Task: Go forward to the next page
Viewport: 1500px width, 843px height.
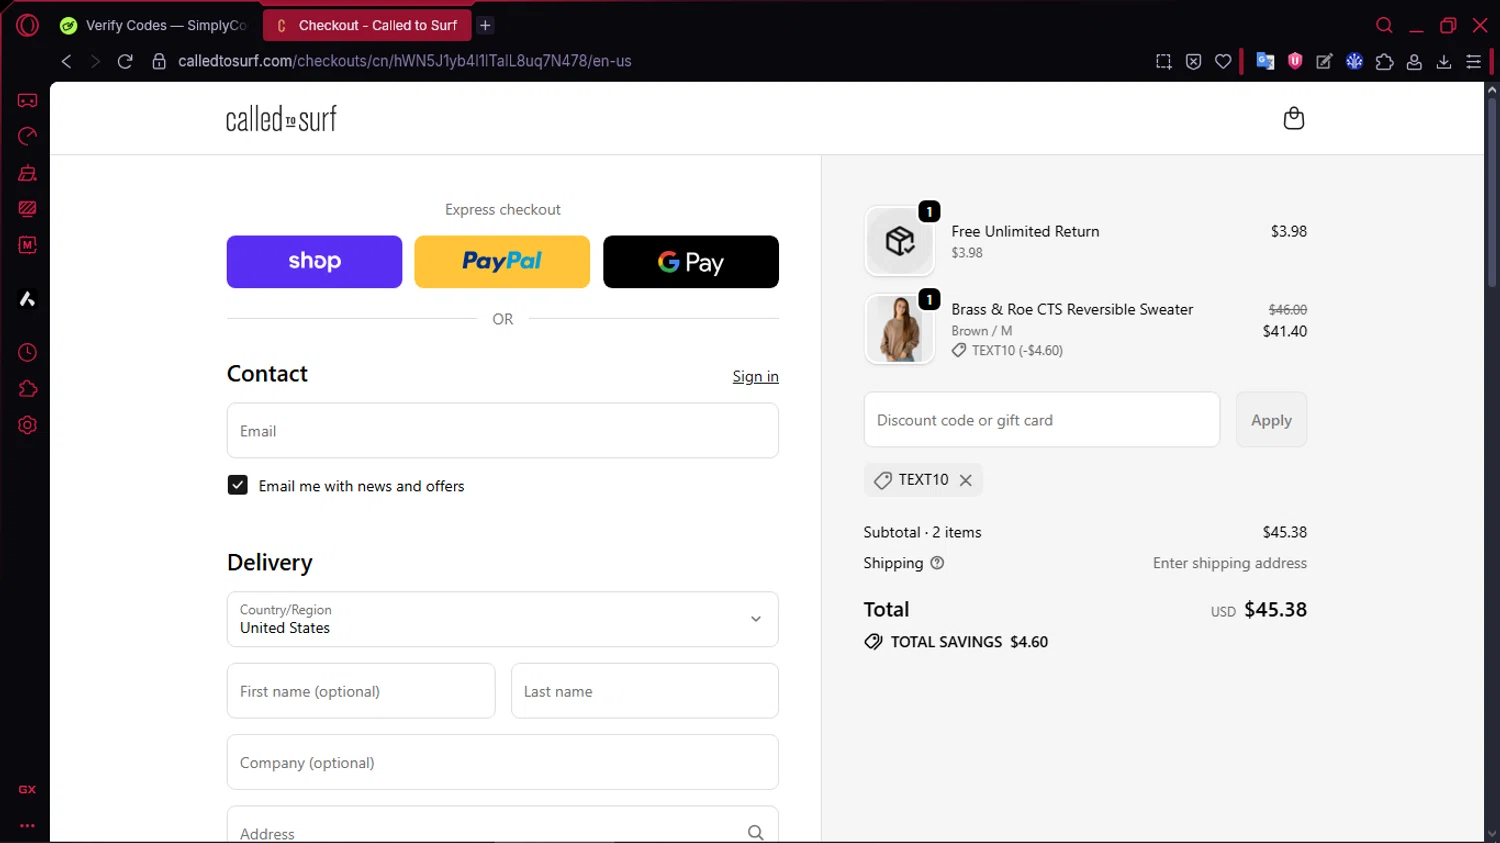Action: pyautogui.click(x=95, y=61)
